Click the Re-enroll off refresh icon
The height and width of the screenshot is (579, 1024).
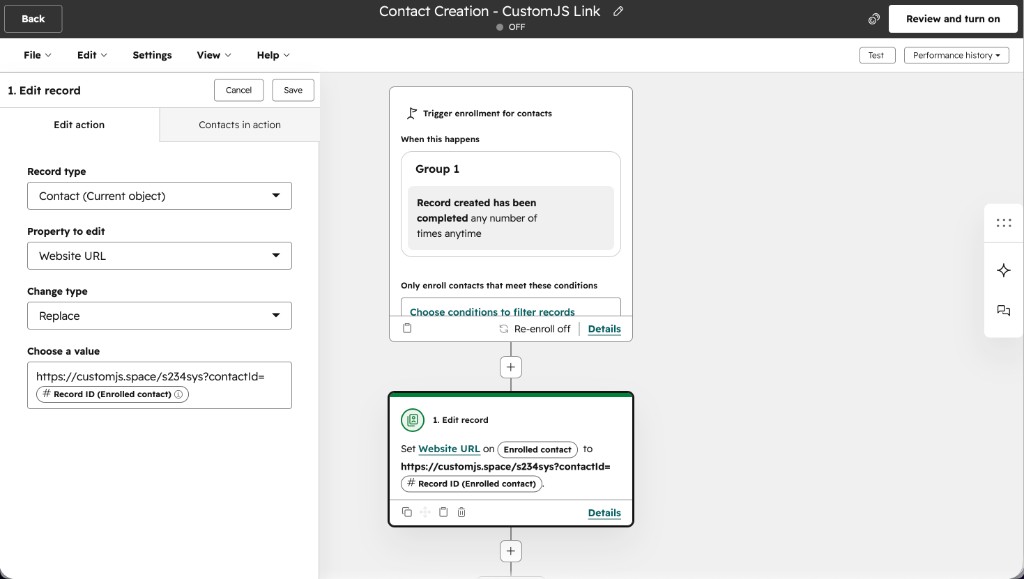(x=504, y=329)
